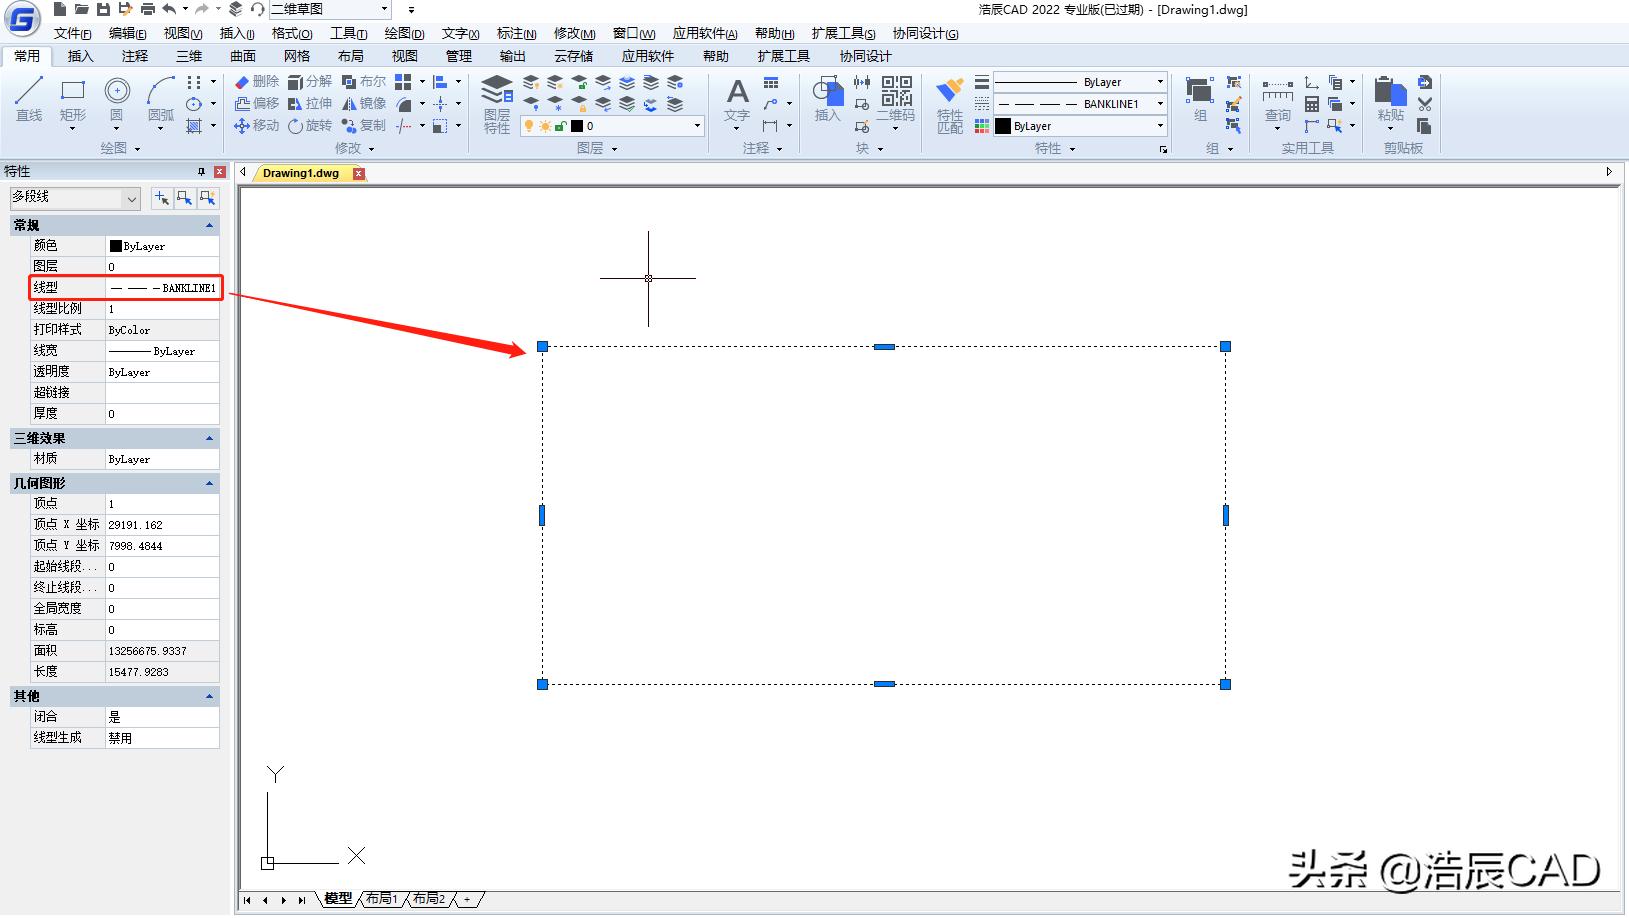Screen dimensions: 1629x918
Task: Activate the 特性匹配 match properties brush
Action: (x=949, y=104)
